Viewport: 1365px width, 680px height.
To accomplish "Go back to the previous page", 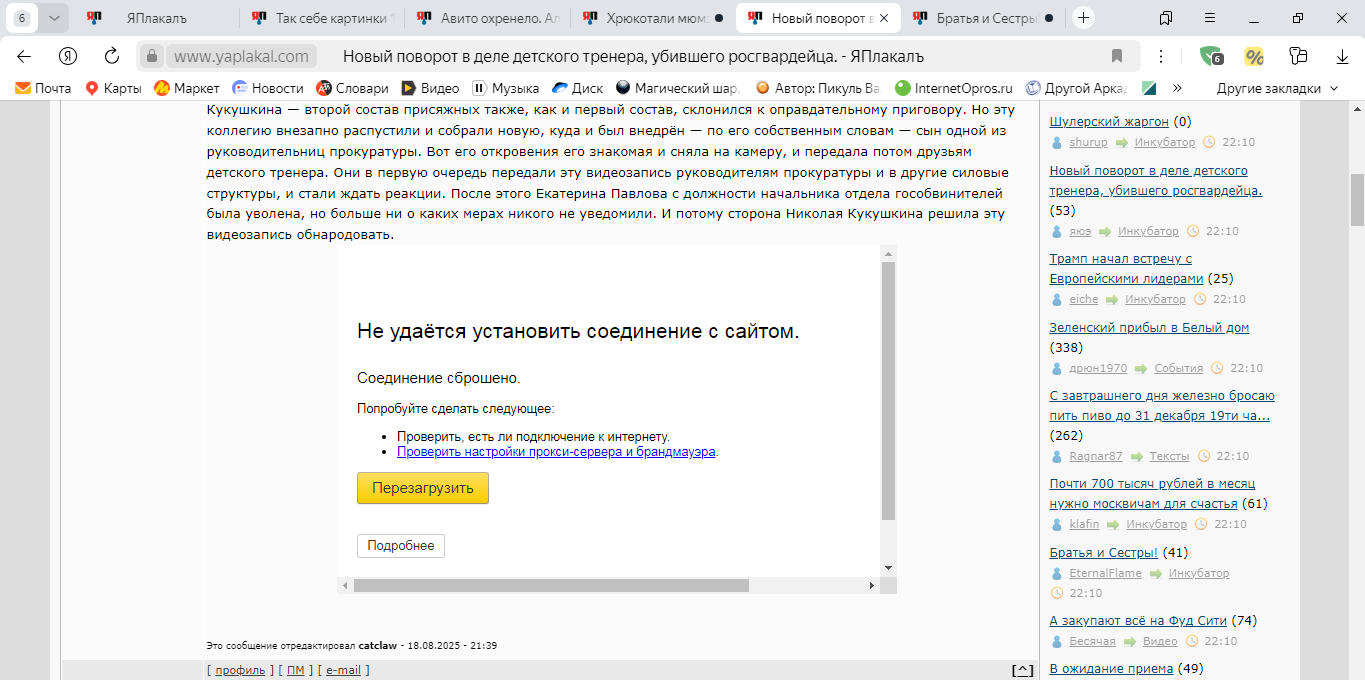I will coord(24,56).
